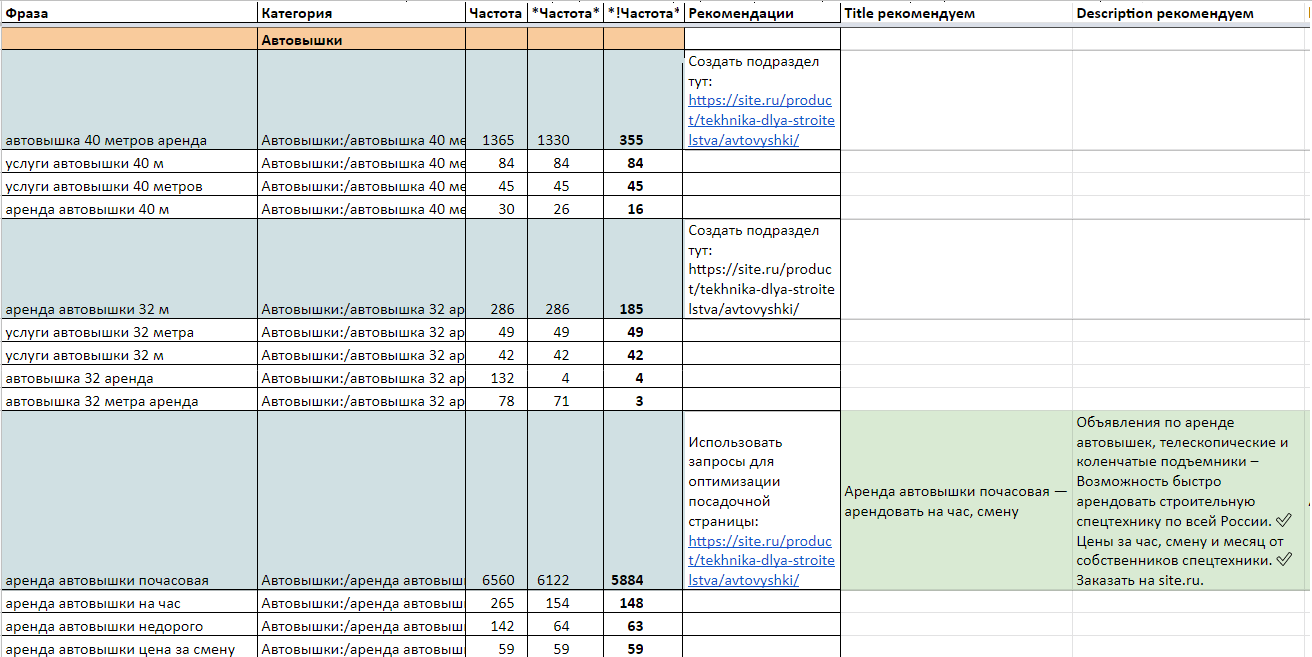Click category cell in аренда автовышки цена за смену row
The height and width of the screenshot is (657, 1312).
coord(361,649)
